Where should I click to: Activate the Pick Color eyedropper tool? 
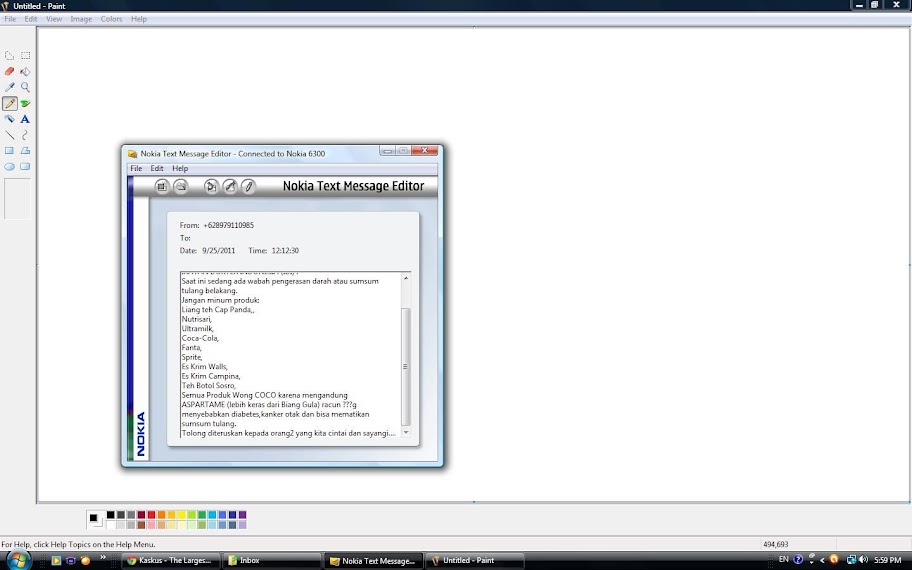coord(9,87)
